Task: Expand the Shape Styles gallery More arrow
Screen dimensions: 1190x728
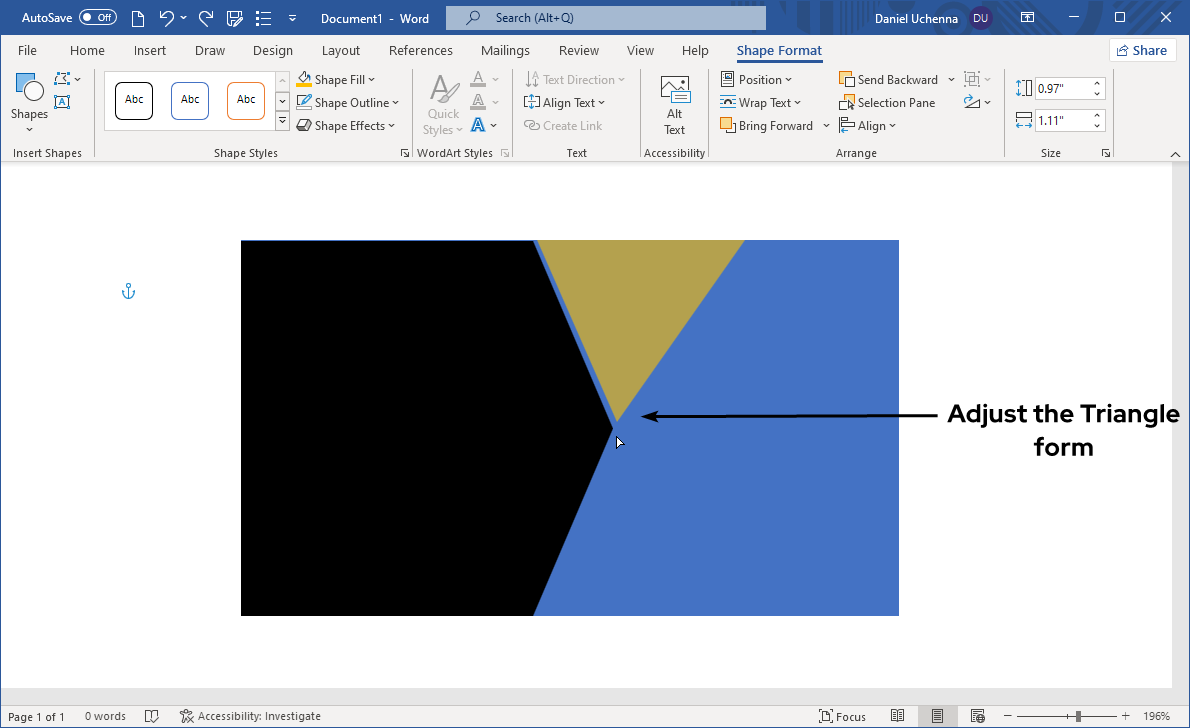Action: click(x=282, y=122)
